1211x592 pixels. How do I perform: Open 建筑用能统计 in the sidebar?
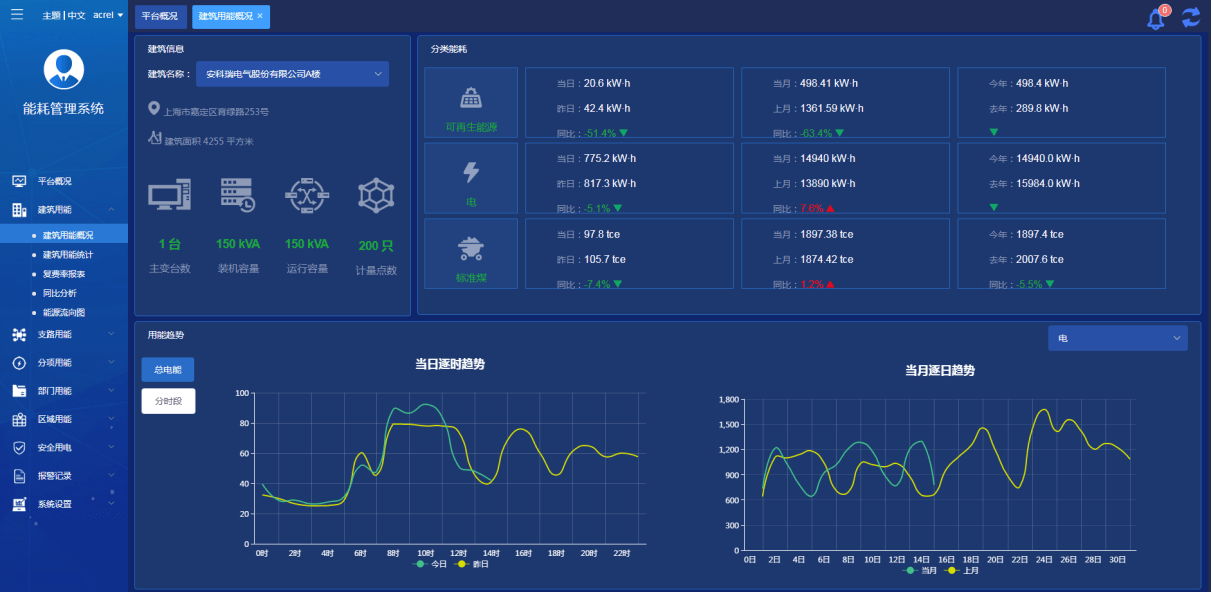[70, 255]
